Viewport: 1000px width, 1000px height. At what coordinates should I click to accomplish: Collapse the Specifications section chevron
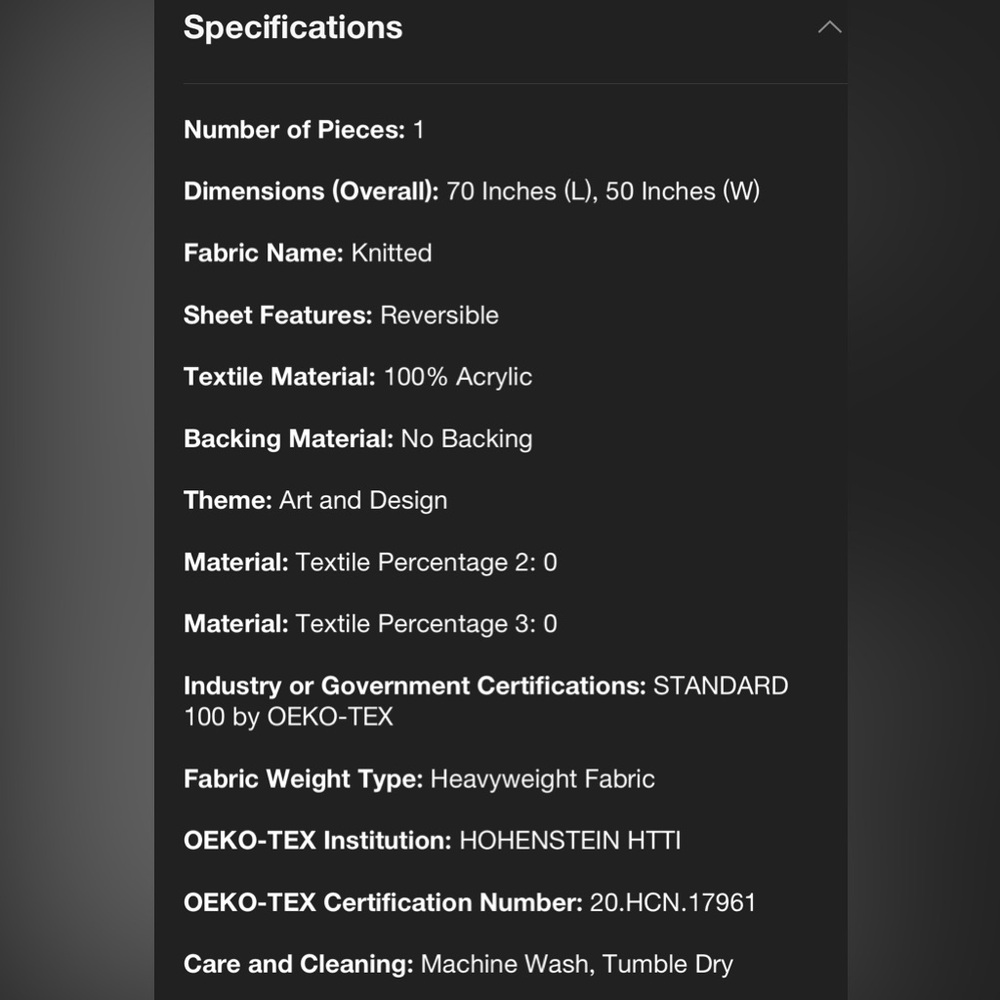tap(829, 27)
